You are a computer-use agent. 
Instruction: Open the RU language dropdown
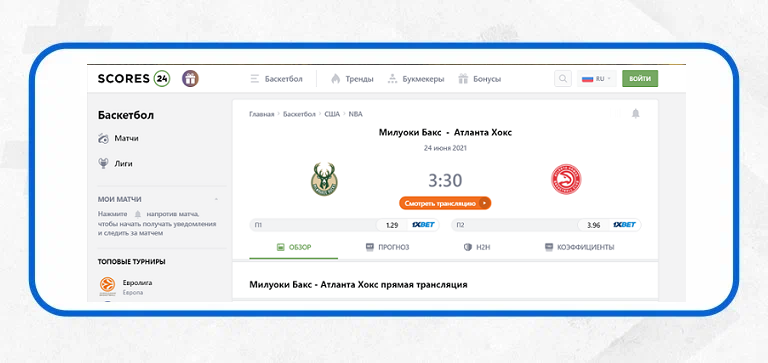(x=597, y=78)
